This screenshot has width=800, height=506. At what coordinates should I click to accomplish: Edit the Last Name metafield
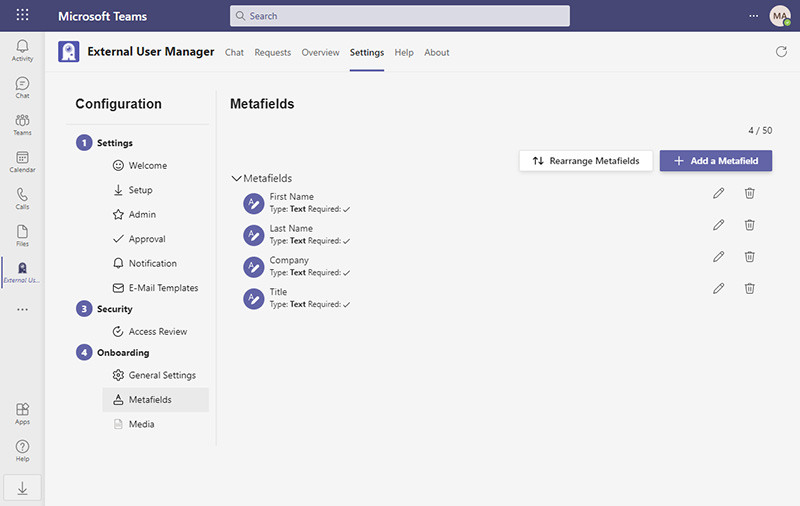(x=718, y=225)
